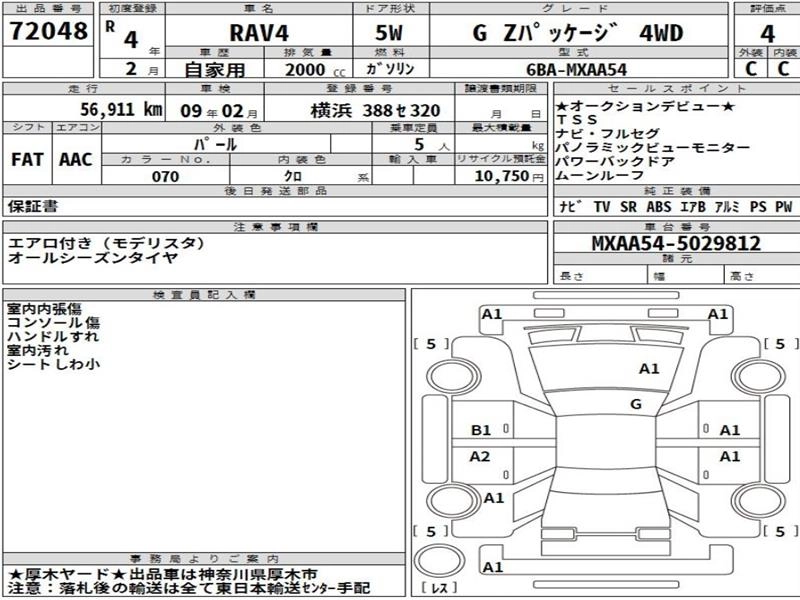Click the [レス] spare tire label
The height and width of the screenshot is (600, 800).
coord(440,588)
